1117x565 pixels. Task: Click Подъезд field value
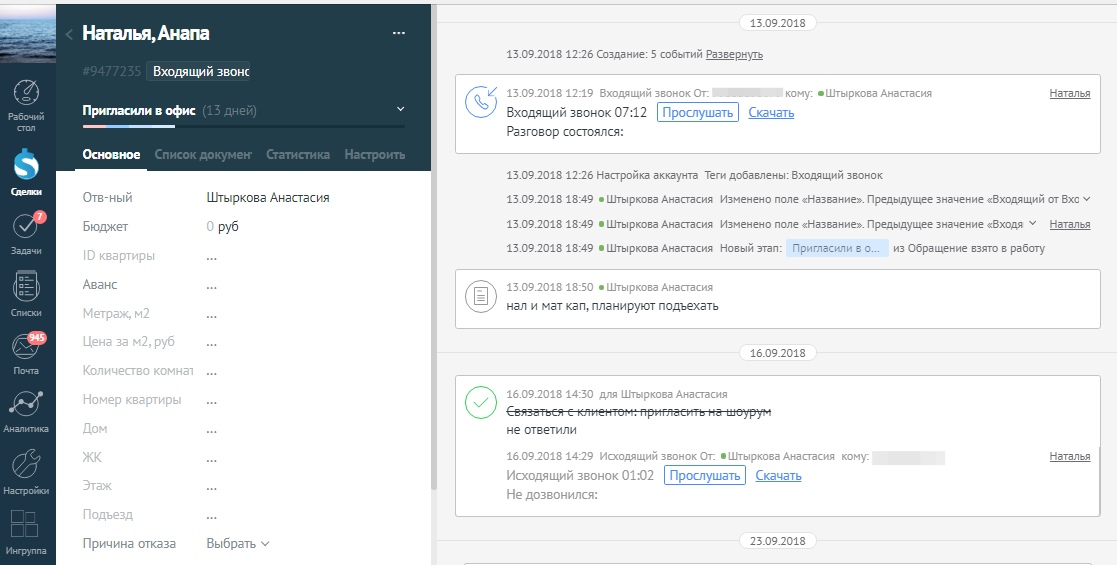coord(212,515)
